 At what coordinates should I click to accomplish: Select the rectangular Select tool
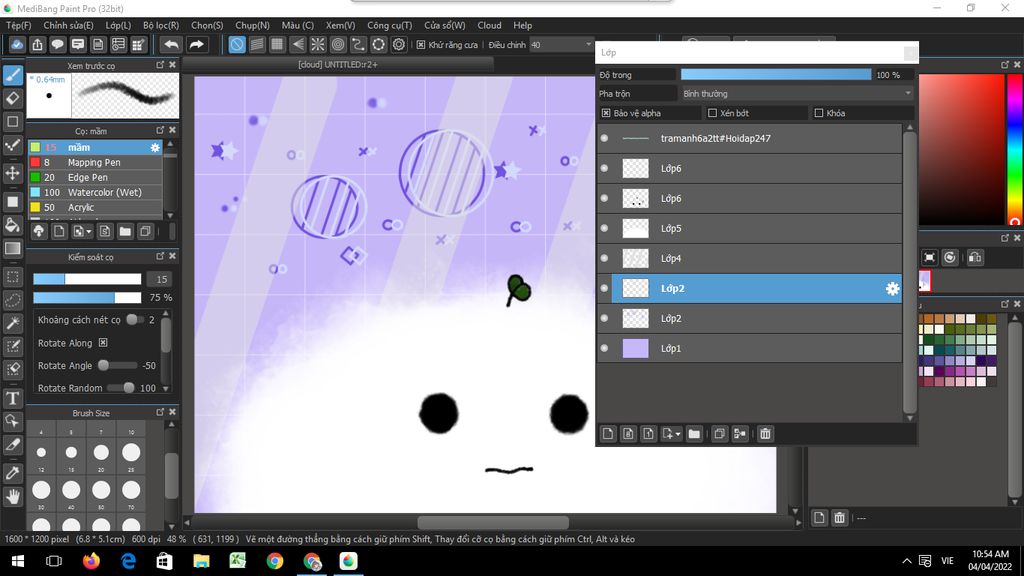pyautogui.click(x=12, y=277)
